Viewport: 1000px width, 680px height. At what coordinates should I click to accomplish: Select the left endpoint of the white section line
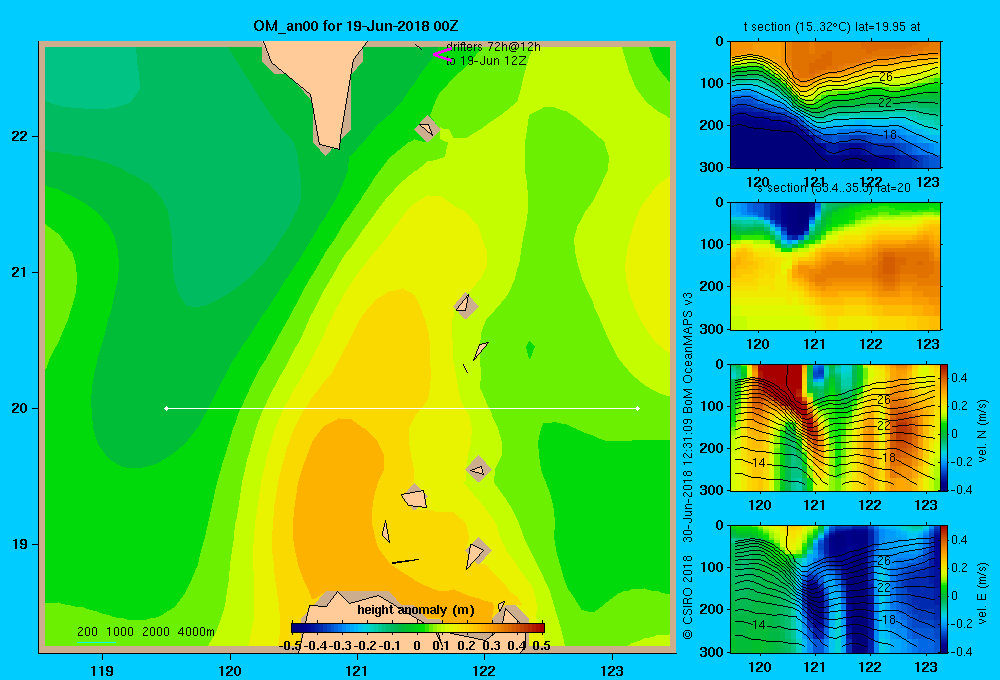tap(166, 408)
